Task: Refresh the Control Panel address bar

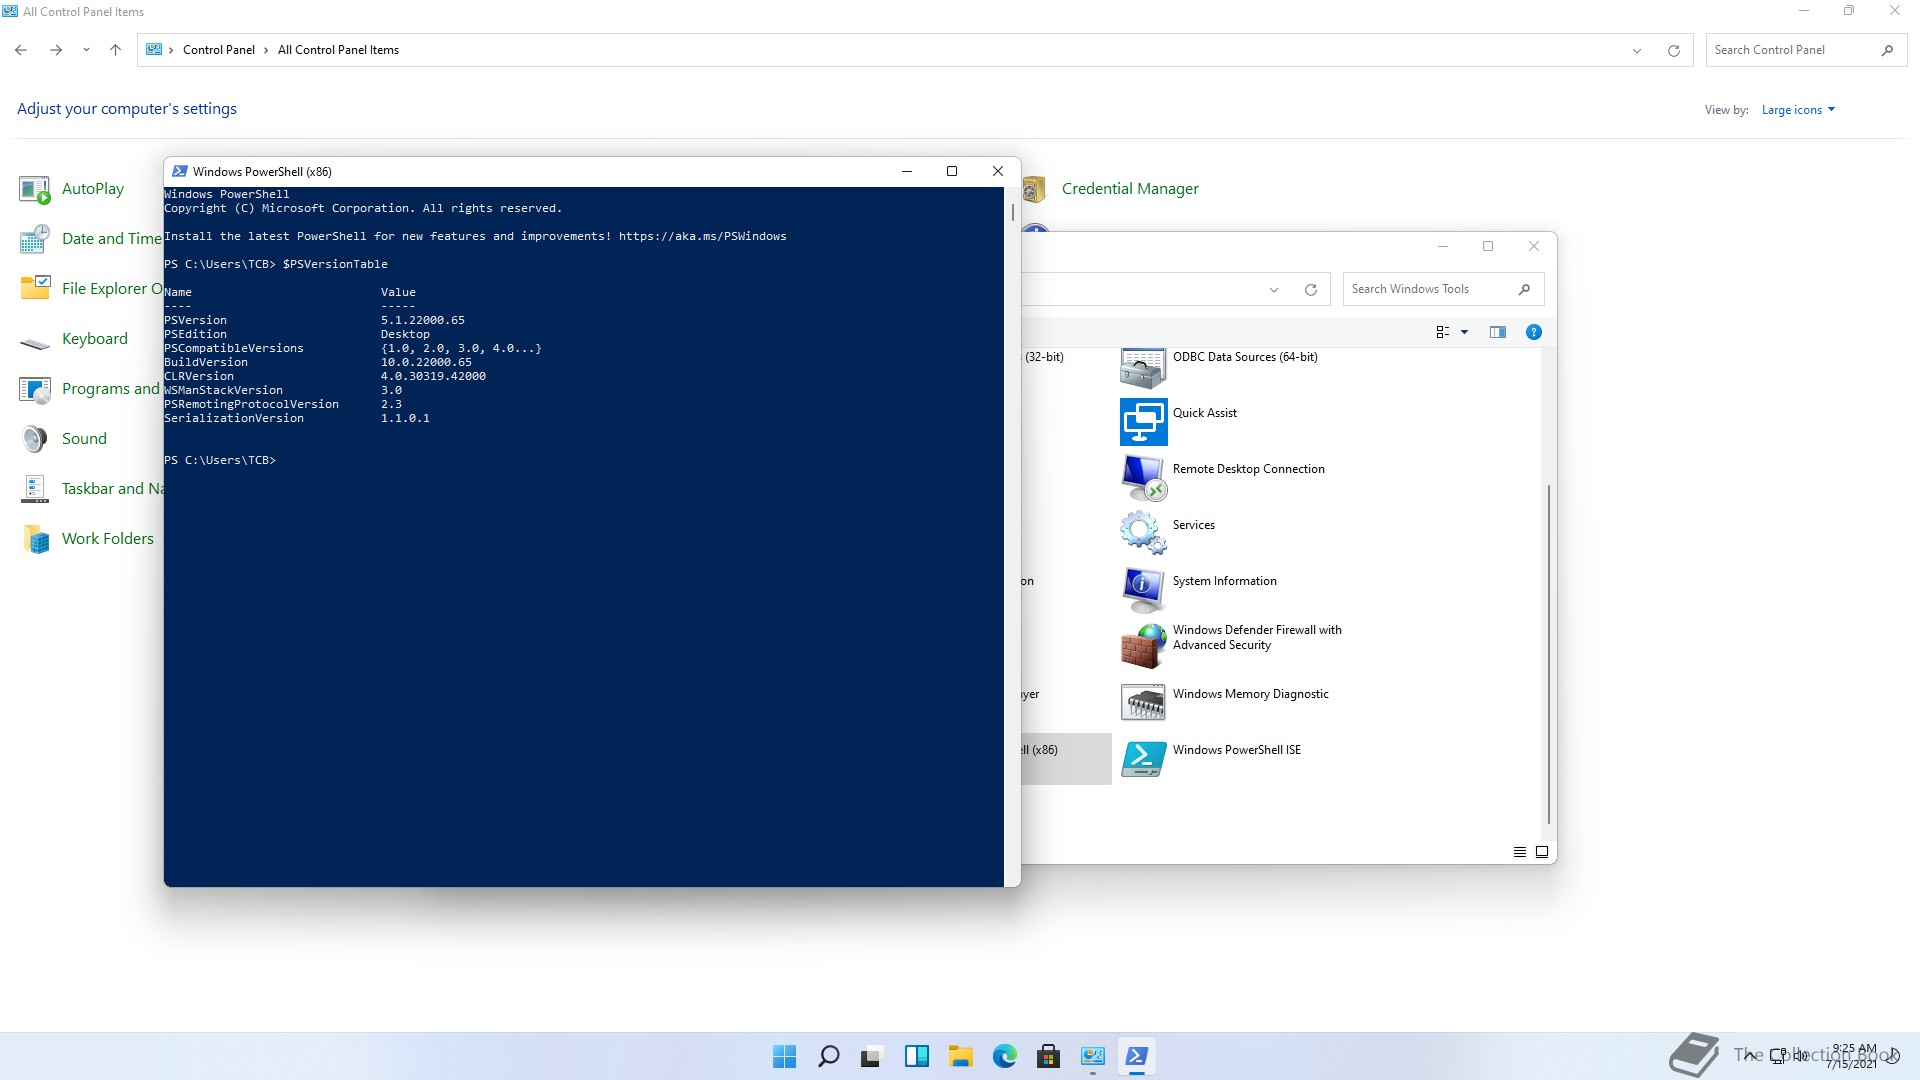Action: tap(1673, 50)
